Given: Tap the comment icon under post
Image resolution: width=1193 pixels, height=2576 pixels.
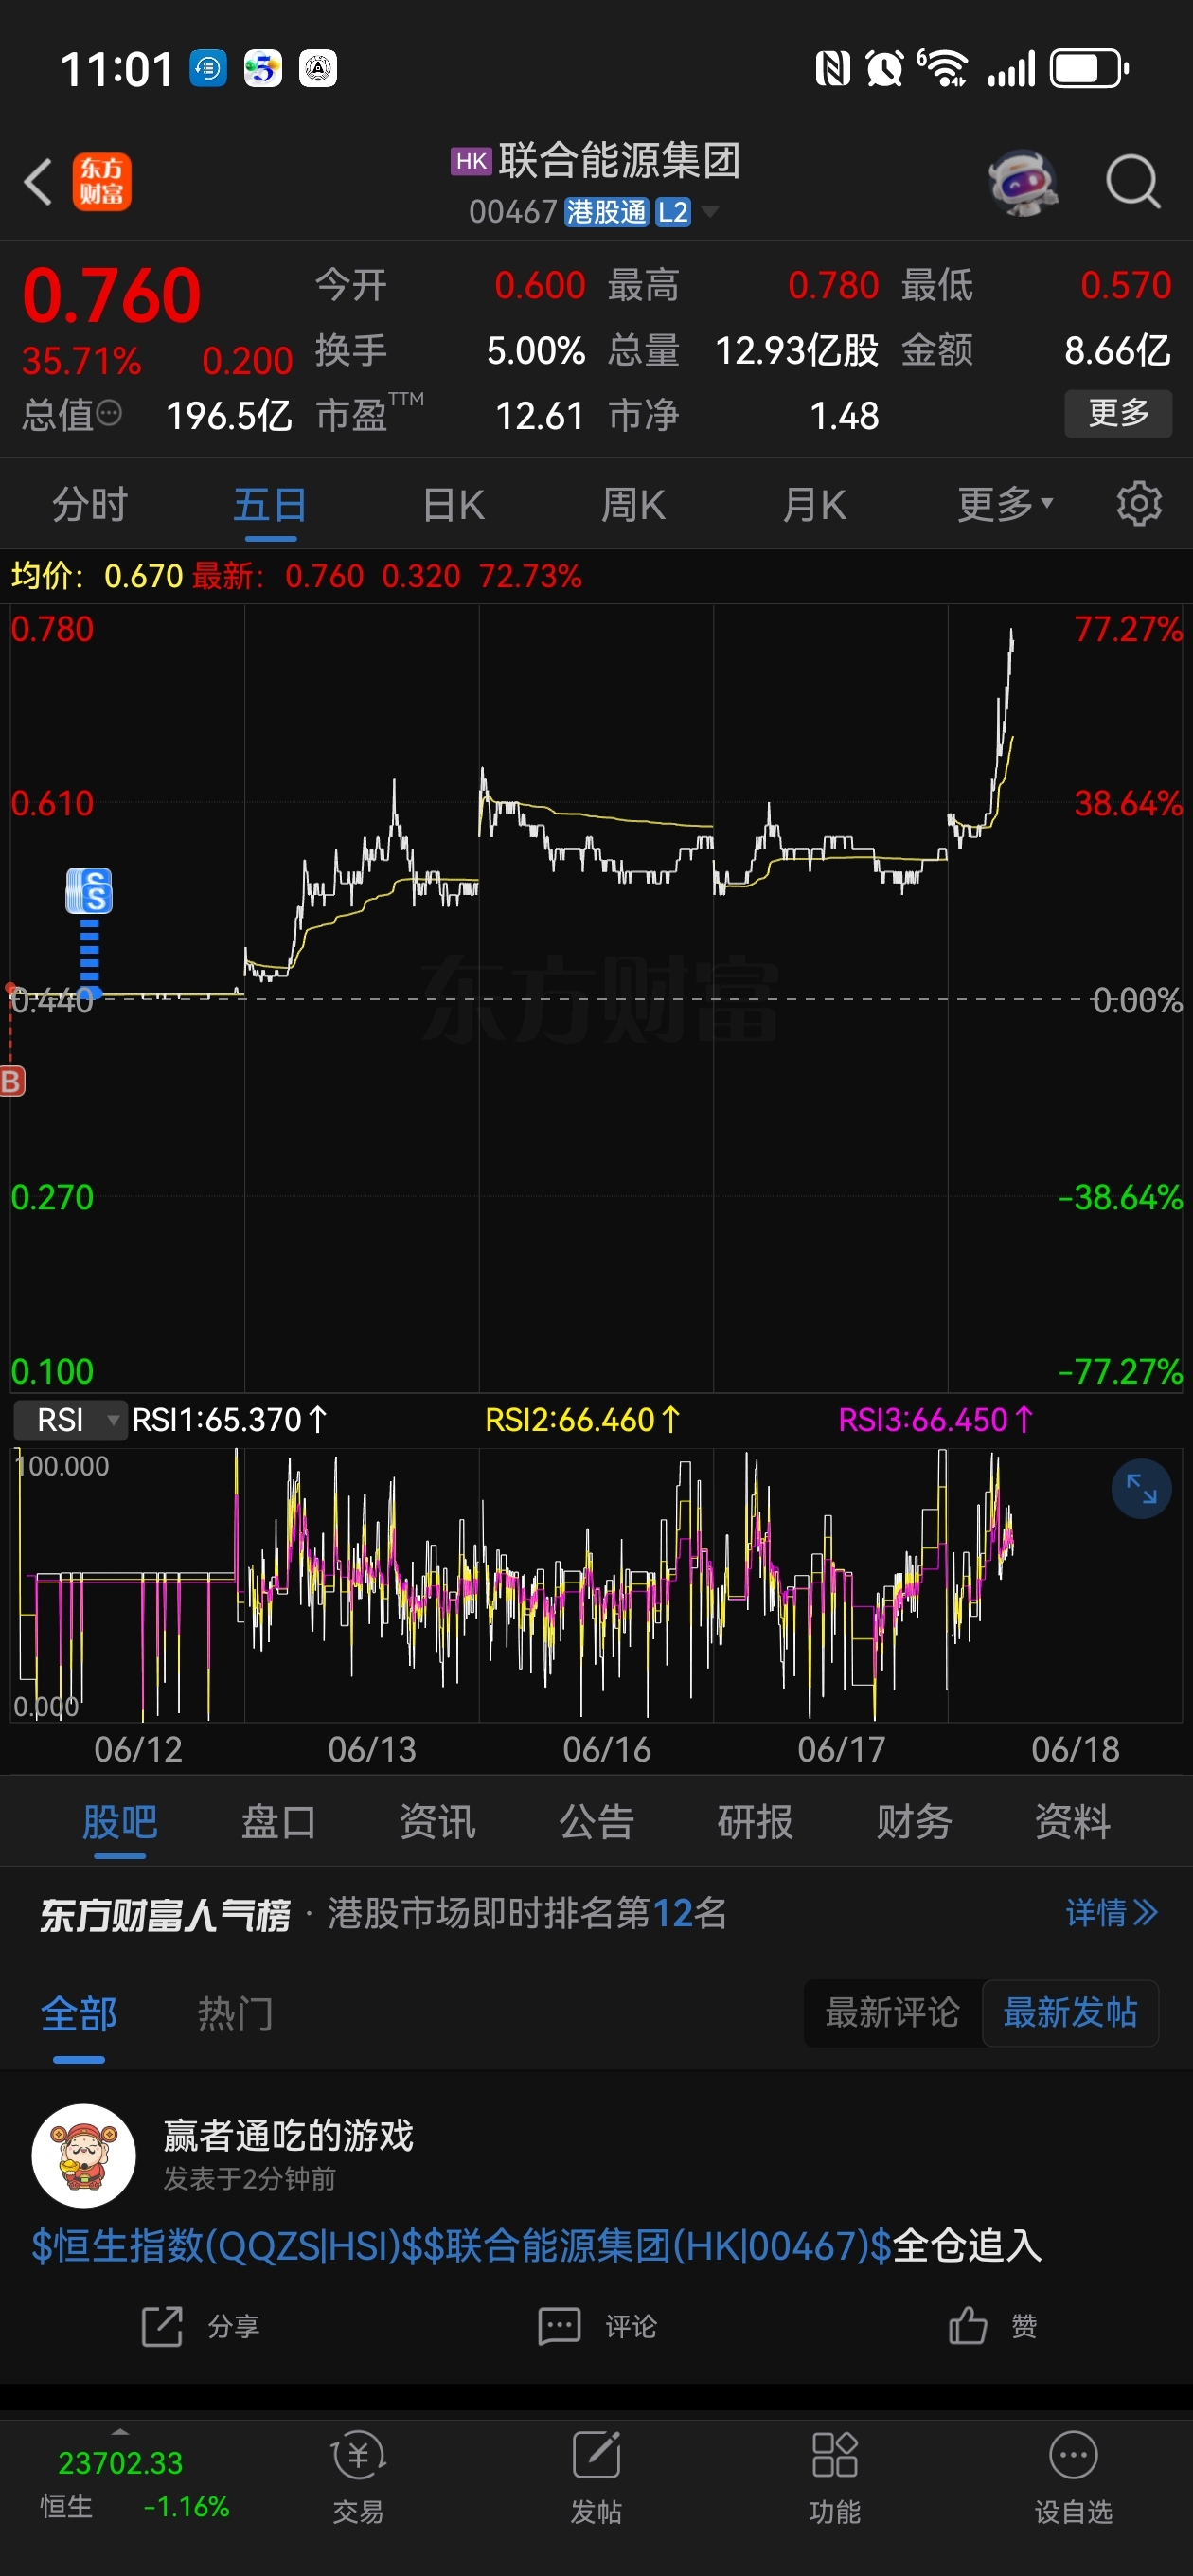Looking at the screenshot, I should click(559, 2326).
